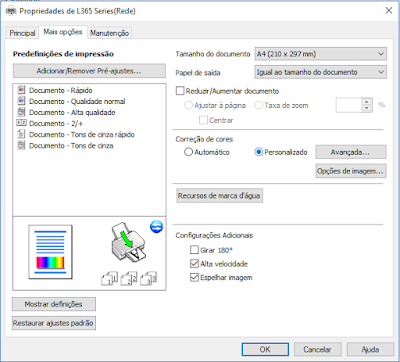
Task: Select the text 'Documento - 2/+'
Action: 56,123
